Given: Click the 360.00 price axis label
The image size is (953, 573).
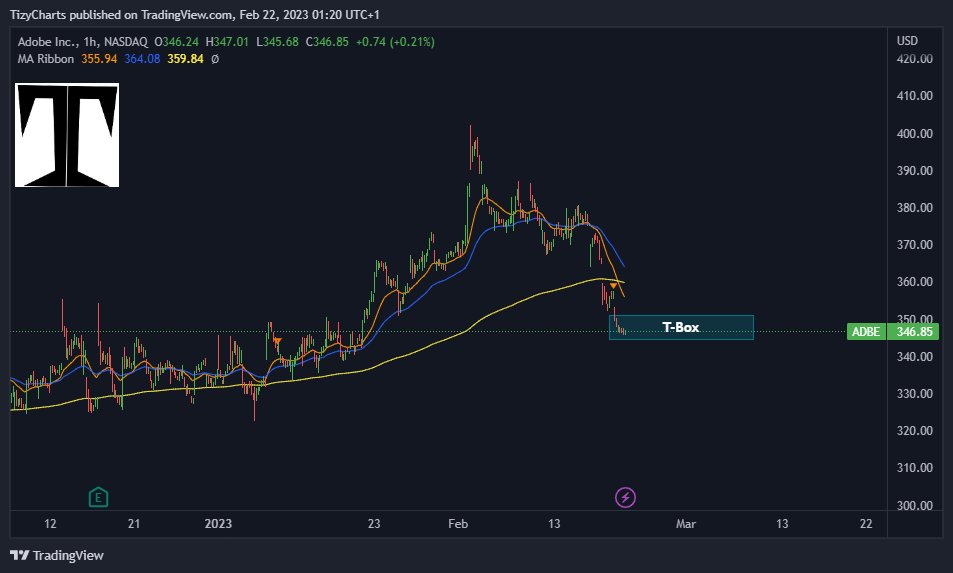Looking at the screenshot, I should [x=915, y=282].
